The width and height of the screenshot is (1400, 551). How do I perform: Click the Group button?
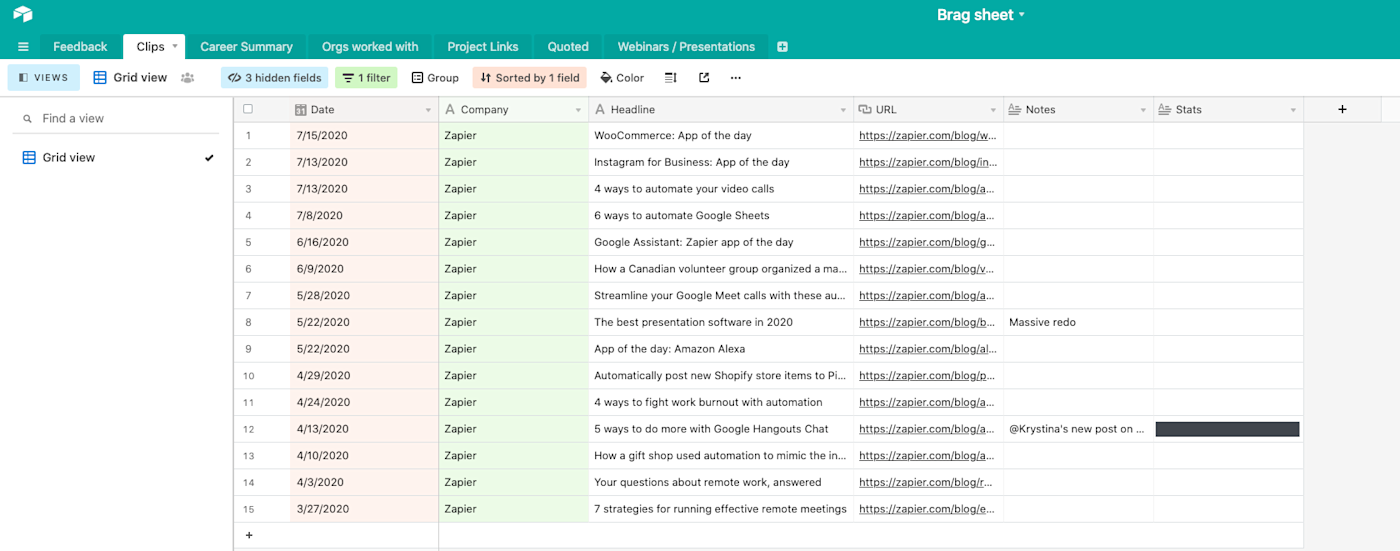pyautogui.click(x=435, y=78)
